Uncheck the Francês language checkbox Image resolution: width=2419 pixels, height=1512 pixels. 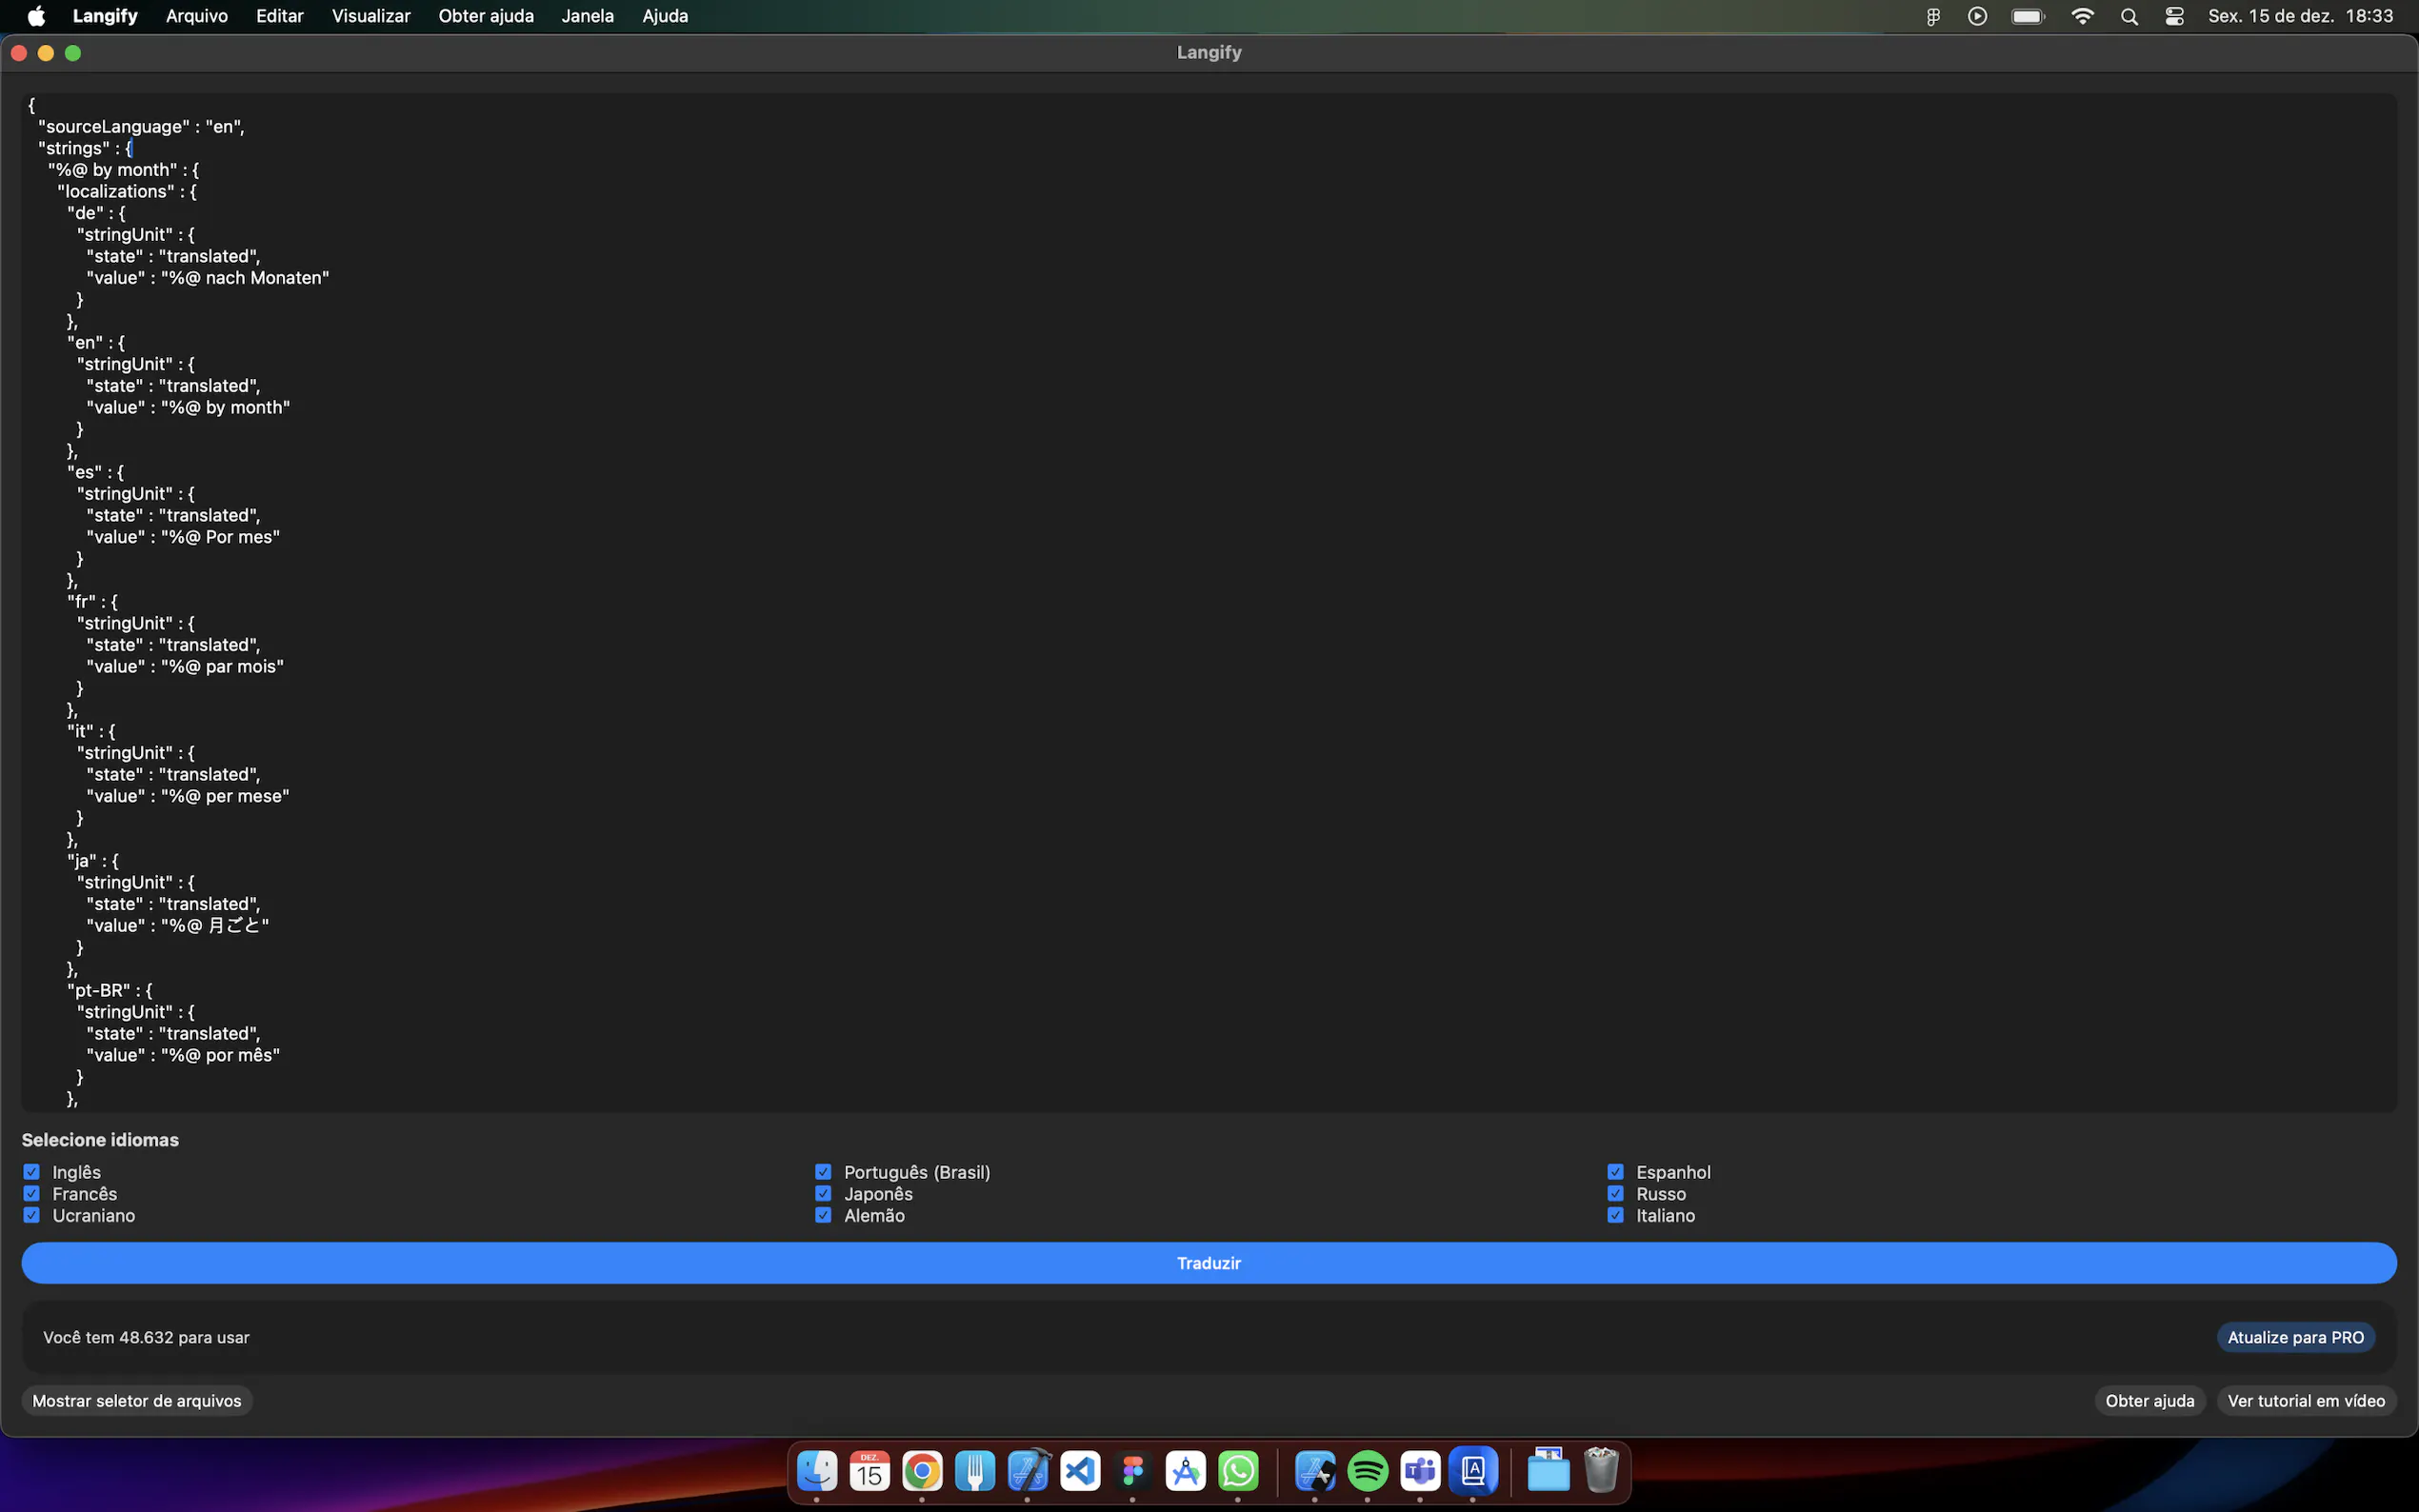click(x=32, y=1194)
